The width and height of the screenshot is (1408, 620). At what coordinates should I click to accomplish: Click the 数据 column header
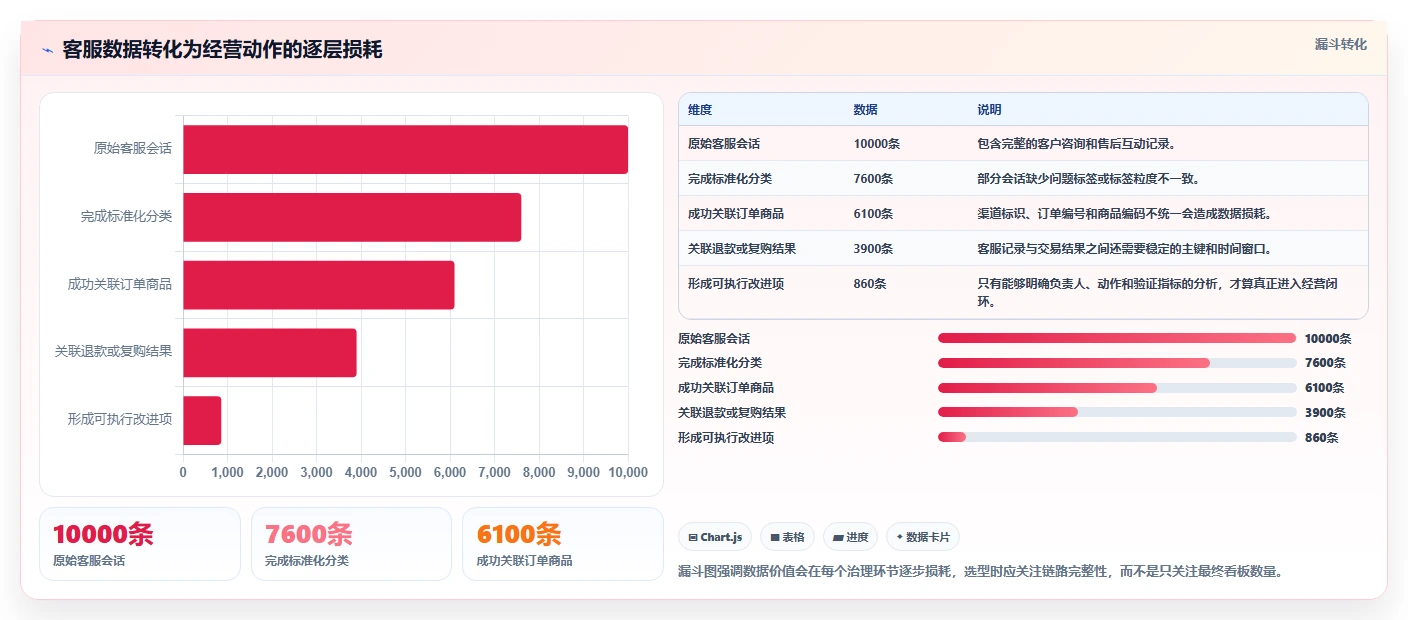point(865,110)
